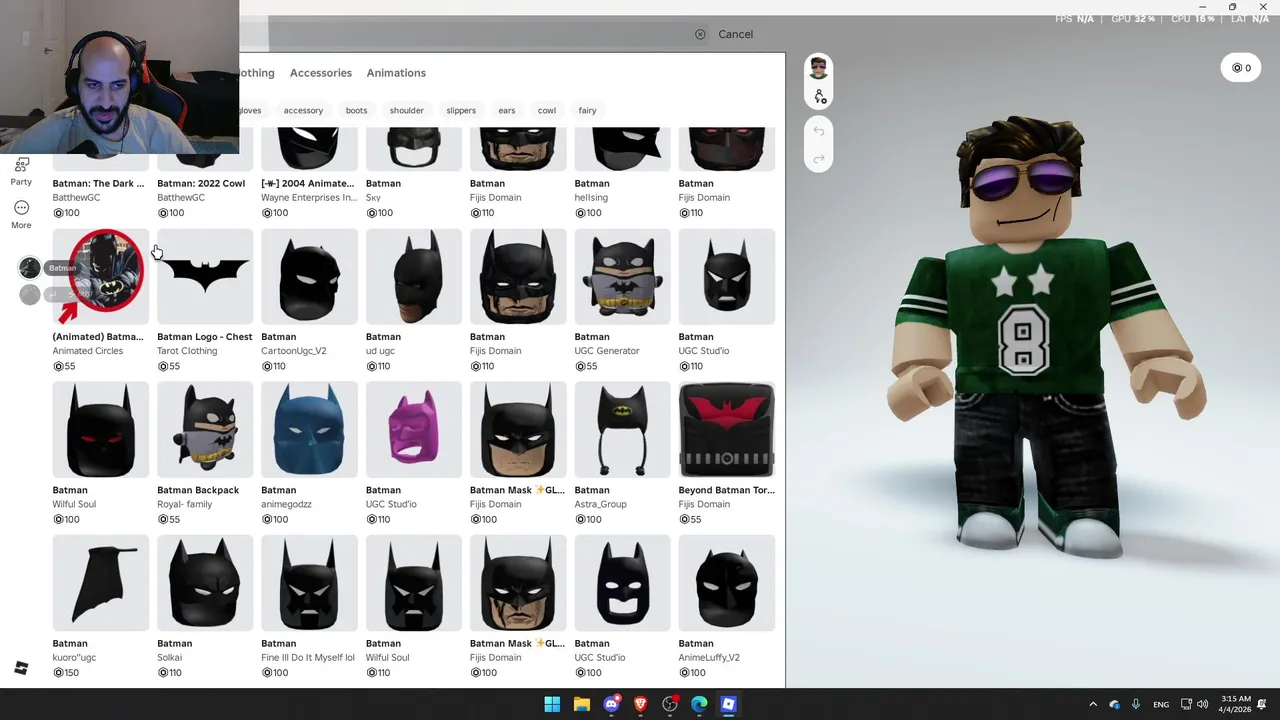This screenshot has height=720, width=1280.
Task: Select the fairy filter chip
Action: point(587,110)
